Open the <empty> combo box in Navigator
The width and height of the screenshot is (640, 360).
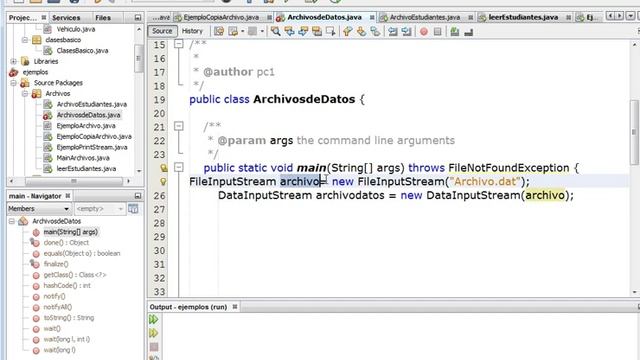[x=100, y=209]
